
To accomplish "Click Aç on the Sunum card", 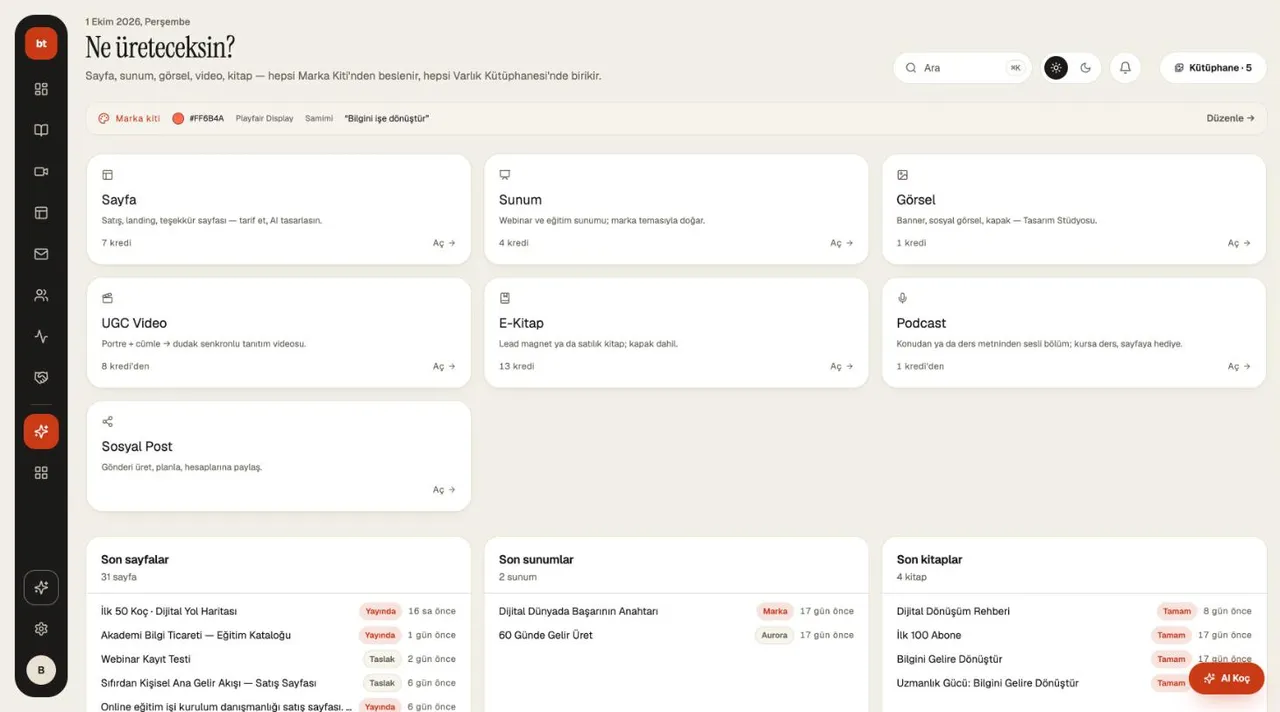I will click(x=842, y=243).
